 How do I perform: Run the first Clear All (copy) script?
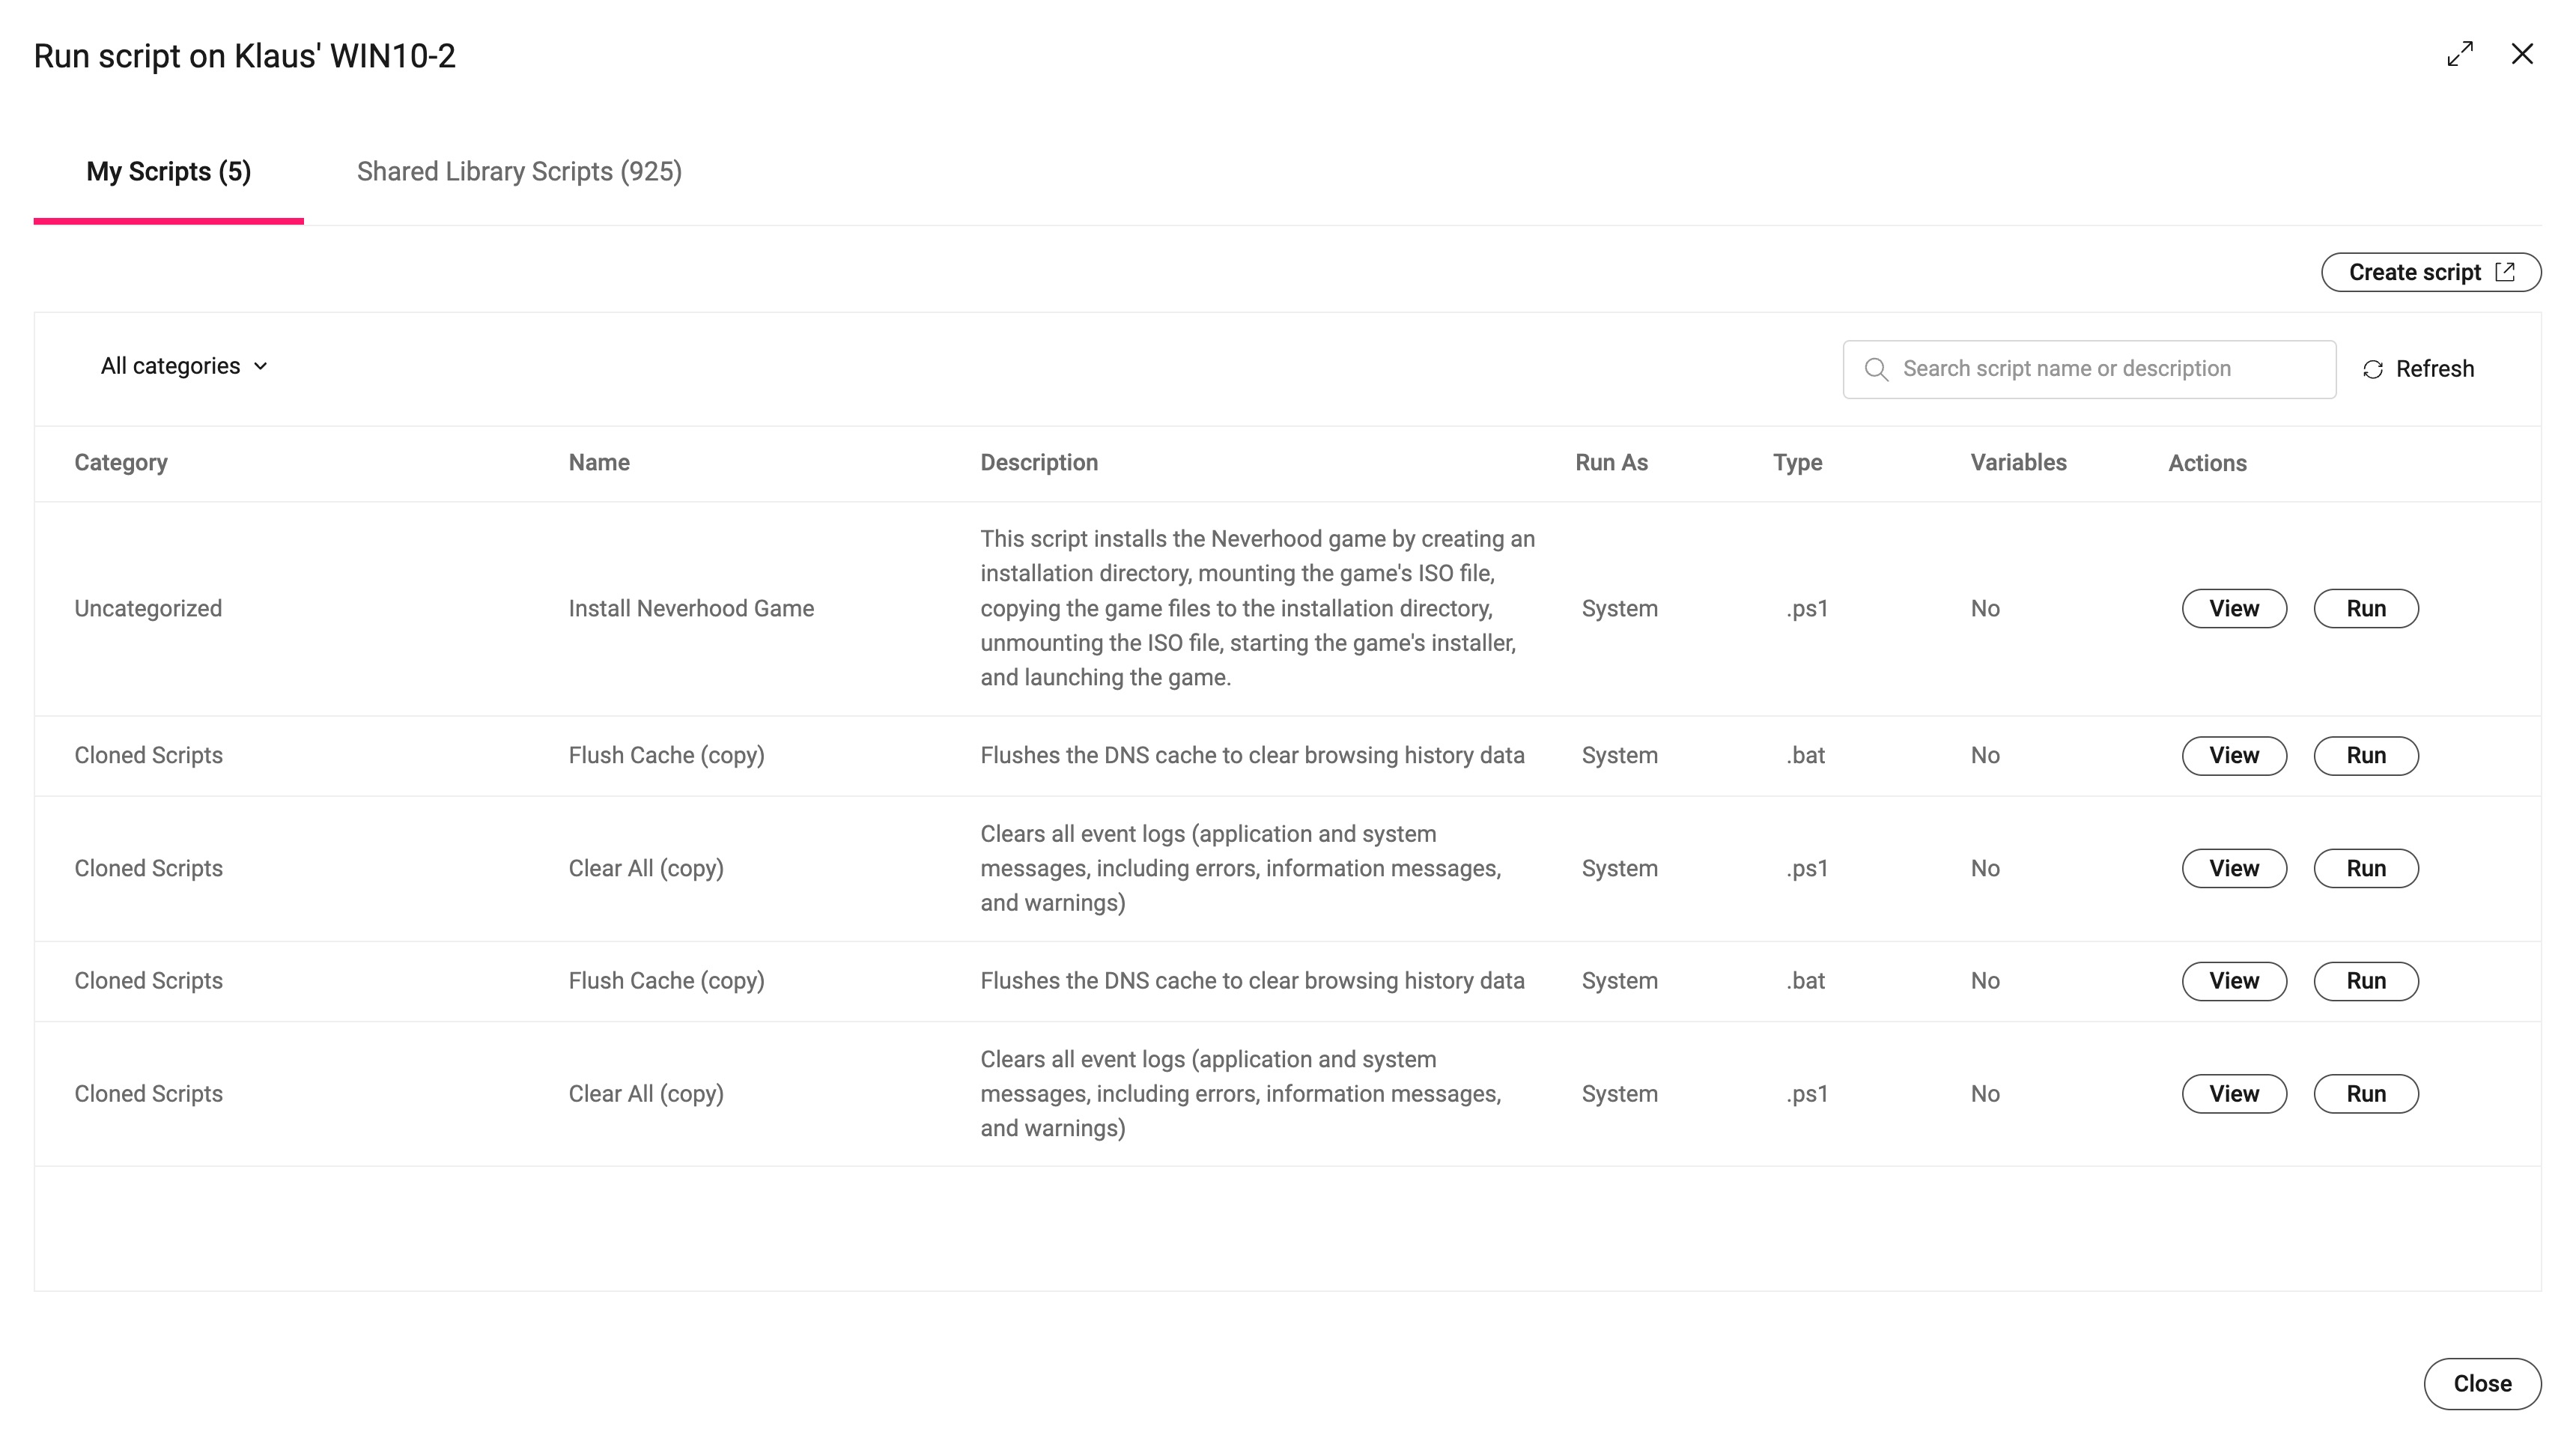click(x=2365, y=868)
